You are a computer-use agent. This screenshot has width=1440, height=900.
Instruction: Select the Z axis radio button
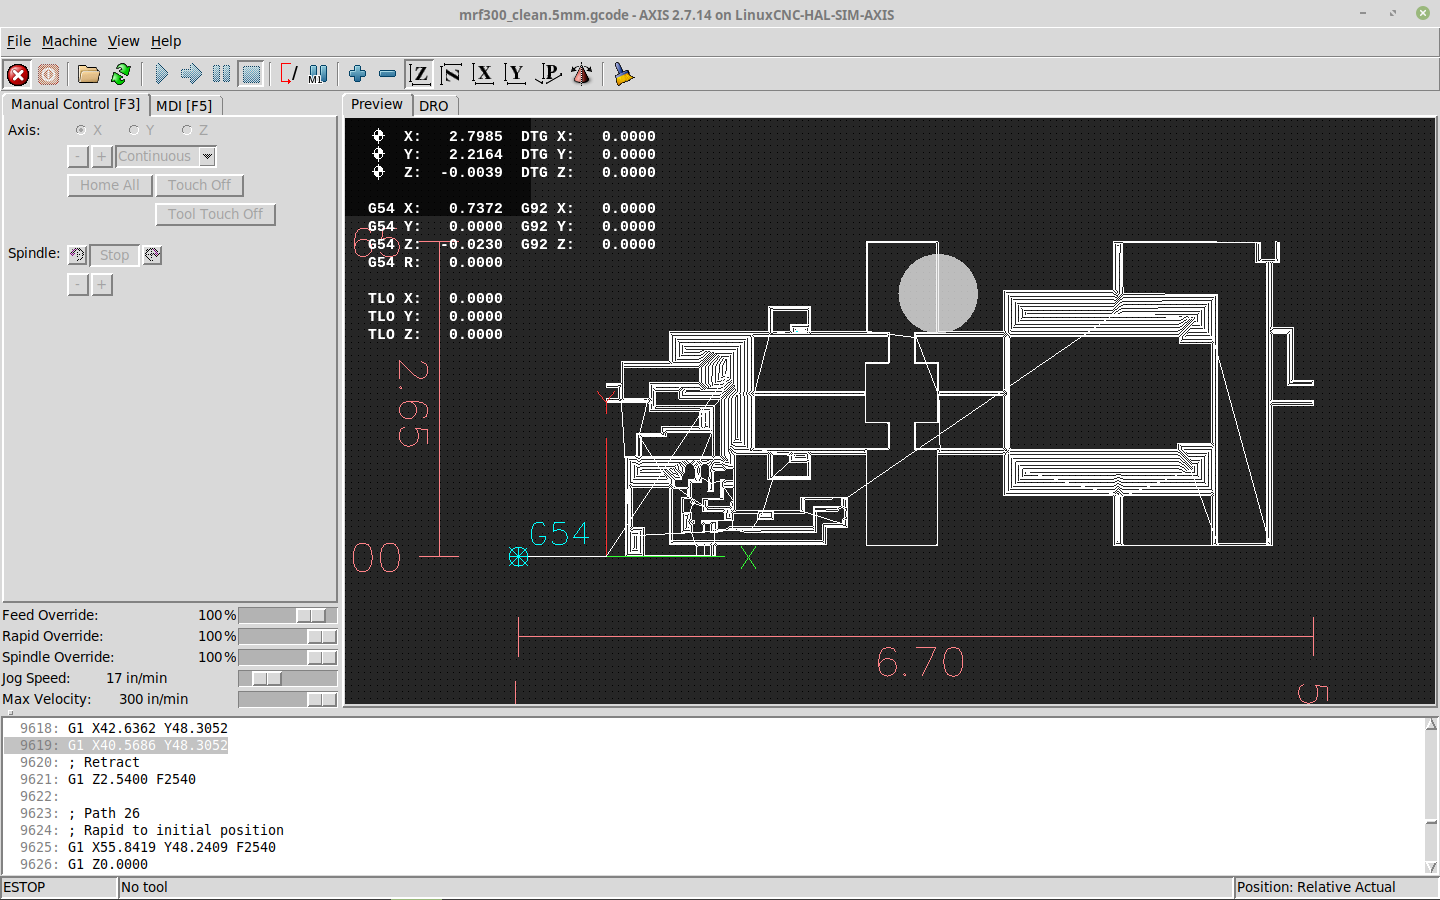point(187,130)
